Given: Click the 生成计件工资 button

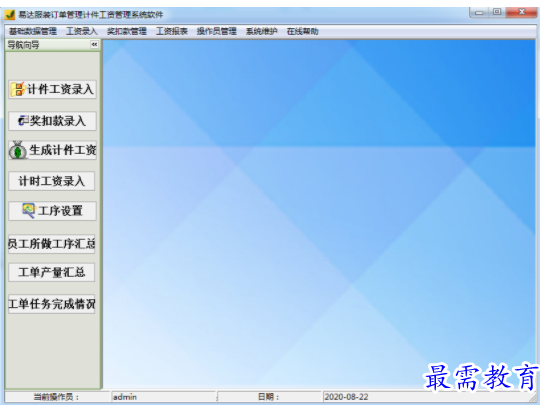Looking at the screenshot, I should (52, 150).
